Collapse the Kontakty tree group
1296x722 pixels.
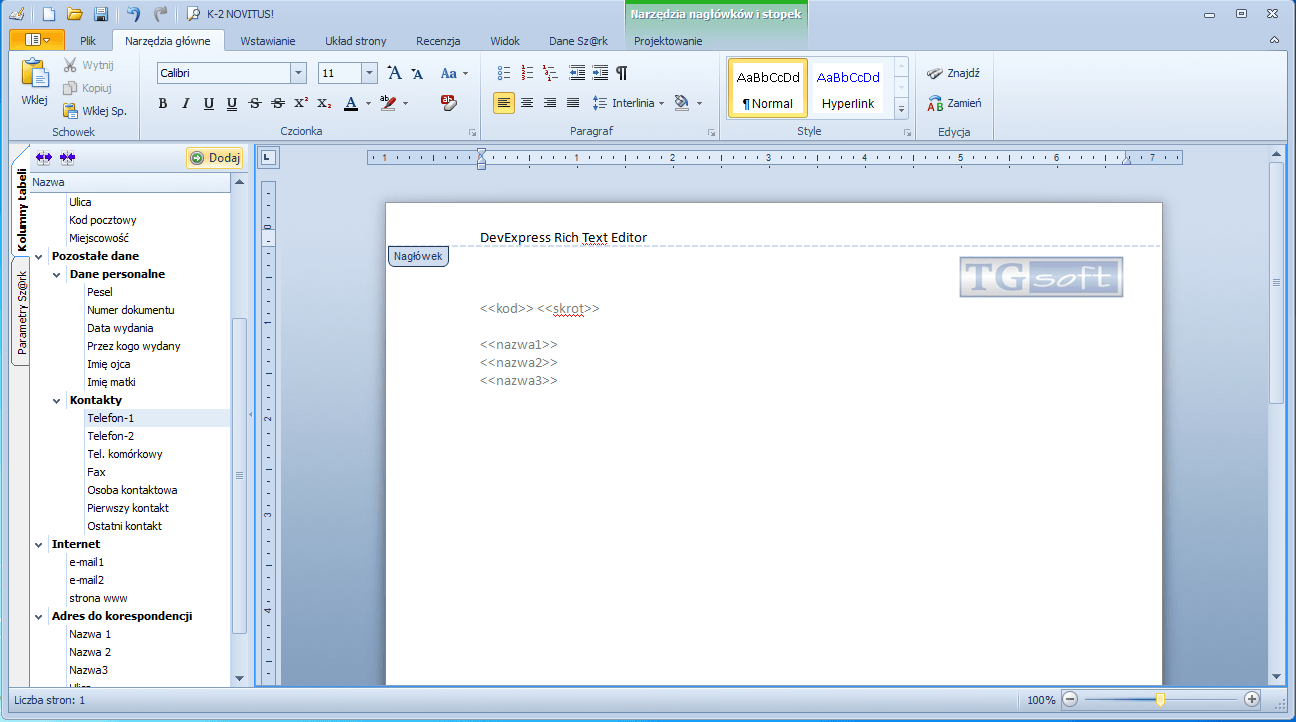tap(57, 400)
